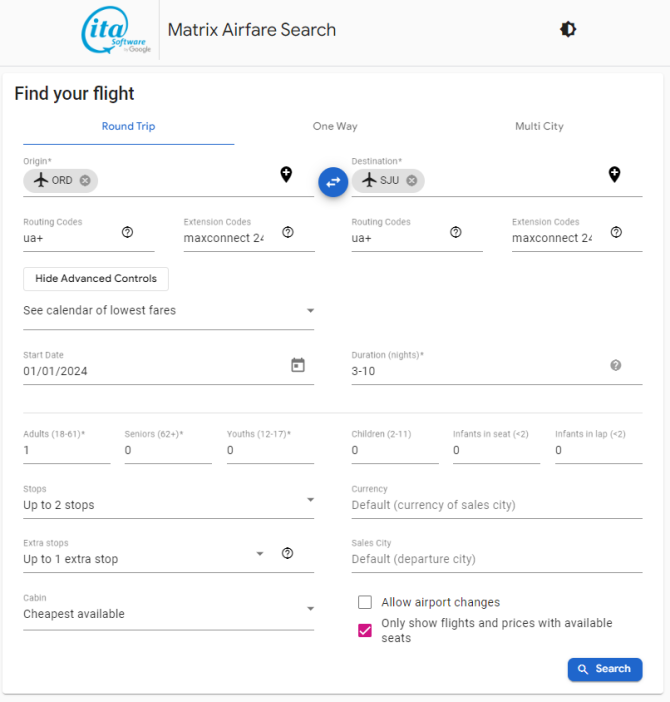The height and width of the screenshot is (702, 670).
Task: Enable Allow airport changes checkbox
Action: (x=365, y=602)
